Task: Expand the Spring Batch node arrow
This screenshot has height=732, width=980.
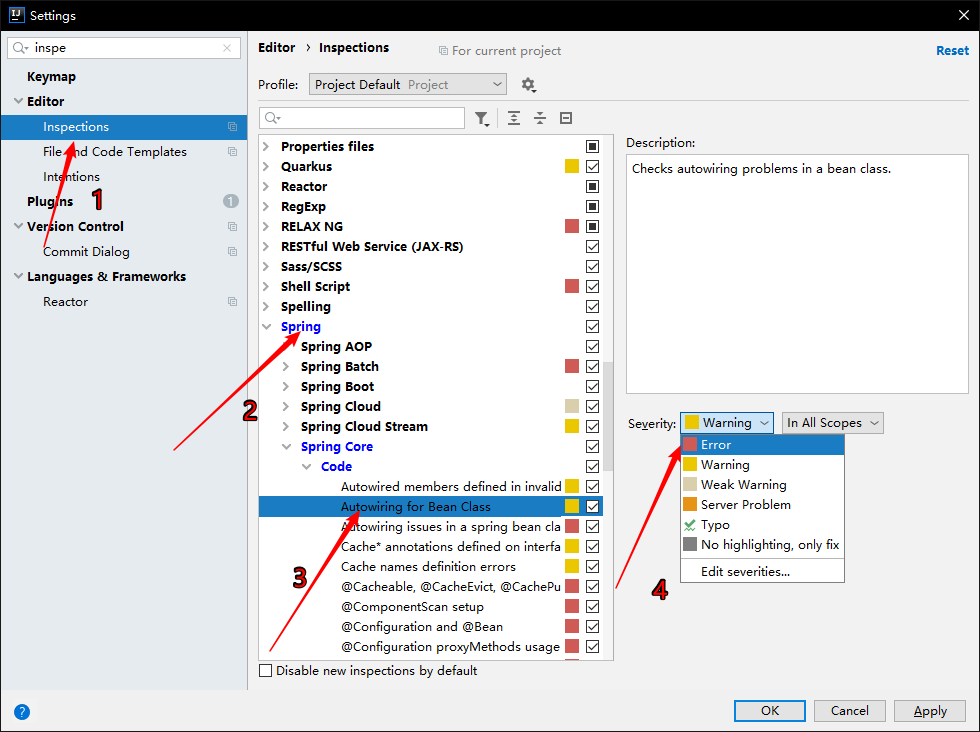Action: coord(286,366)
